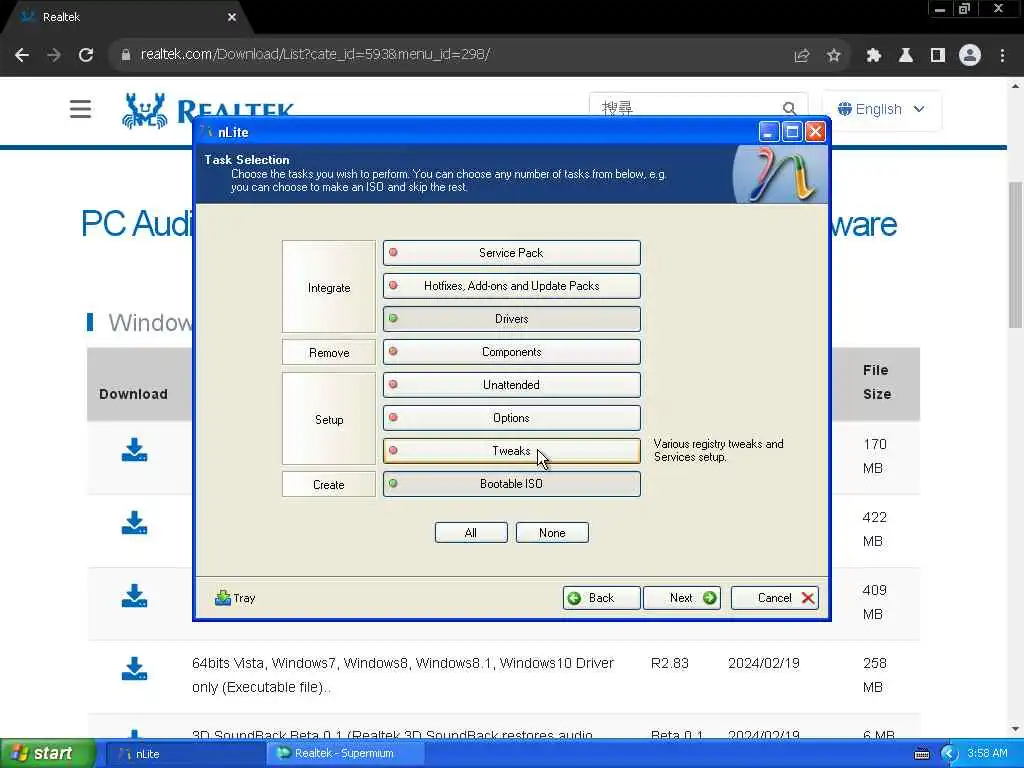Maximize the nLite window

(x=792, y=132)
